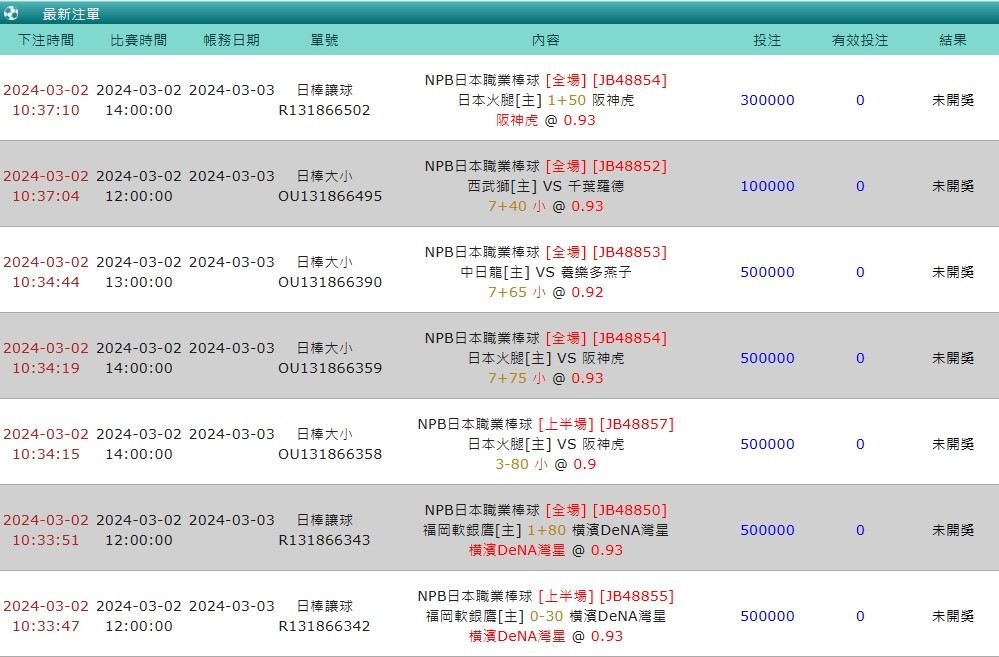Click the [上半場] [JB48855] game line
This screenshot has height=657, width=999.
tap(546, 596)
